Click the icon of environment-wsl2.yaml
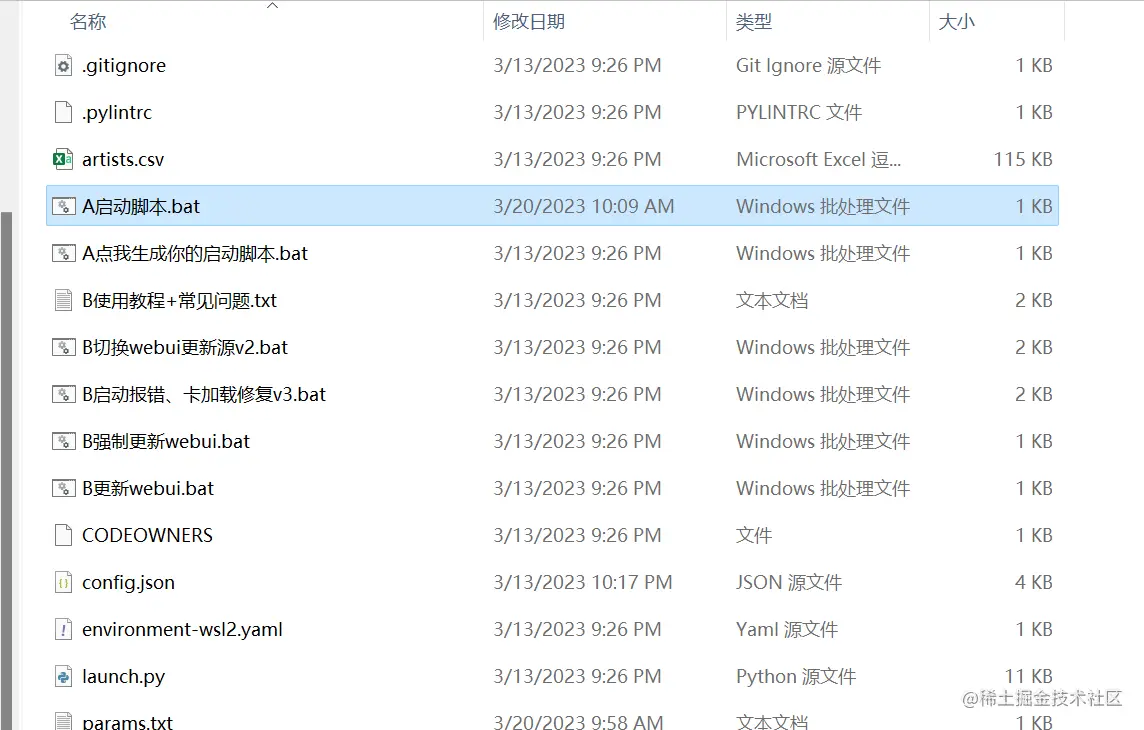 [x=63, y=629]
